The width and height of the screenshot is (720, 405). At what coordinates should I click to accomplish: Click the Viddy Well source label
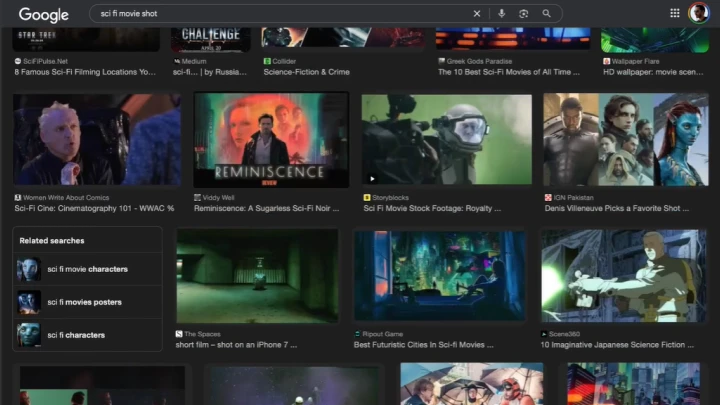click(x=214, y=197)
